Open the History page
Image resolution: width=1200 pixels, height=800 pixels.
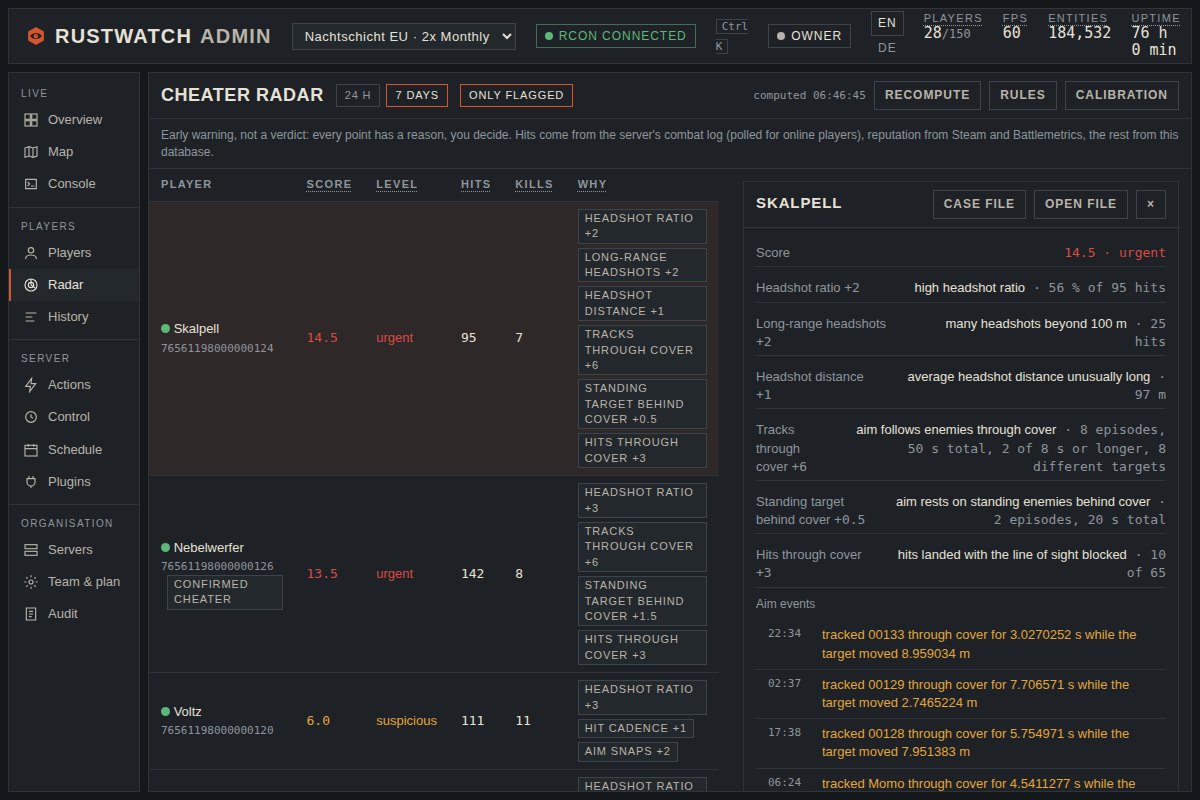(x=74, y=317)
